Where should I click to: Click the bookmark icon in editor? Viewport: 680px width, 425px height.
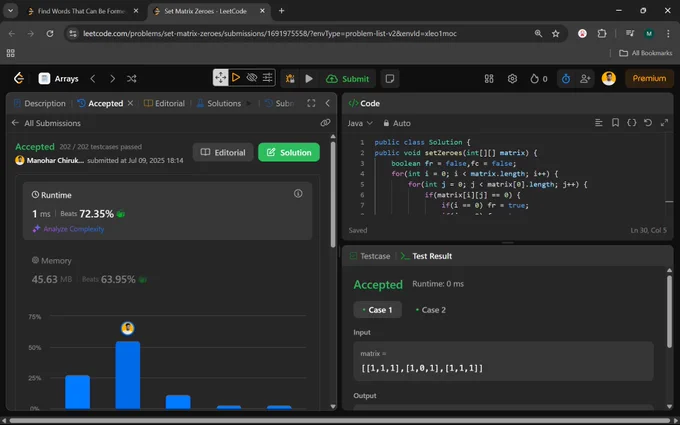[x=615, y=123]
